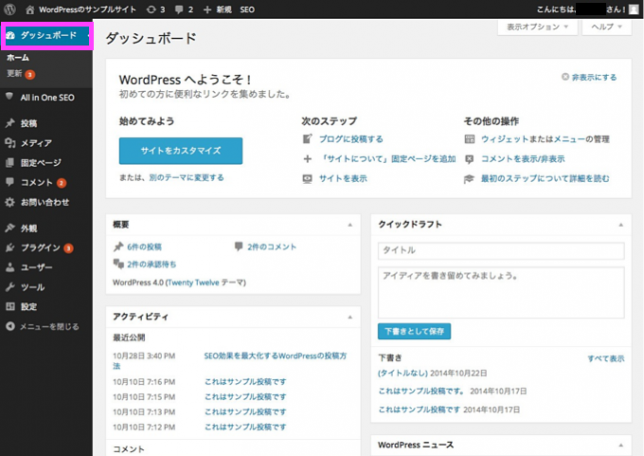The height and width of the screenshot is (456, 644).
Task: Open the site home icon in admin bar
Action: pos(30,9)
